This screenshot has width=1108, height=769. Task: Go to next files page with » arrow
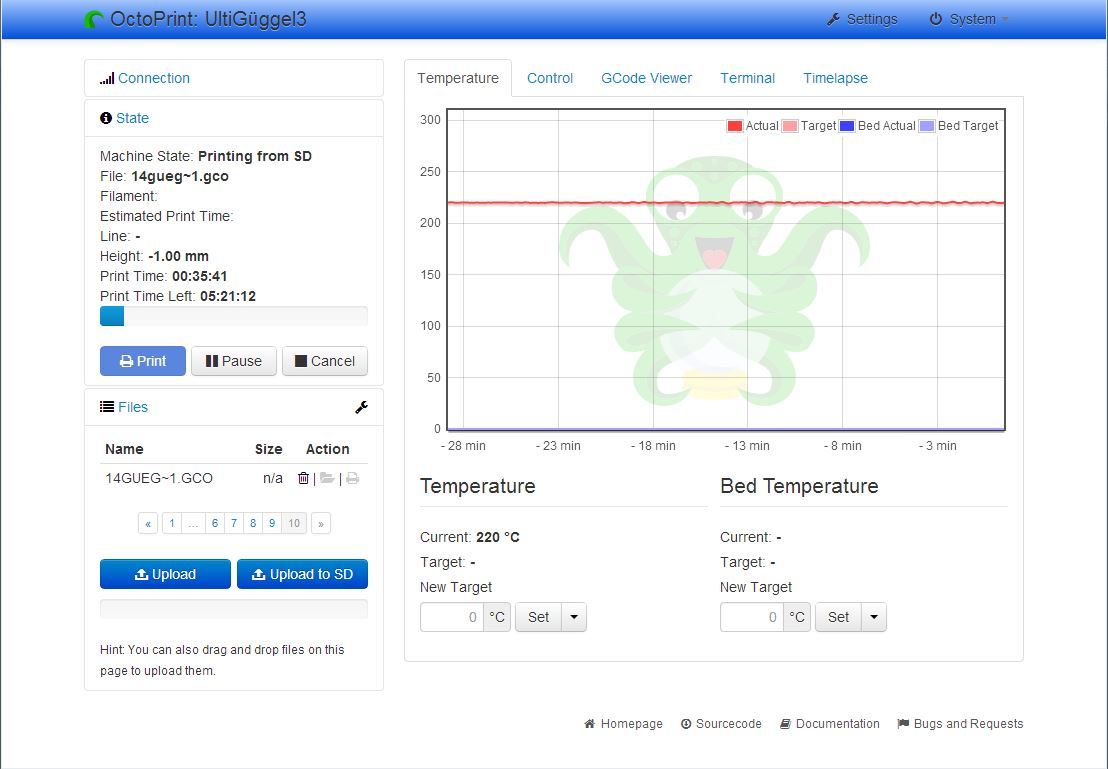321,523
